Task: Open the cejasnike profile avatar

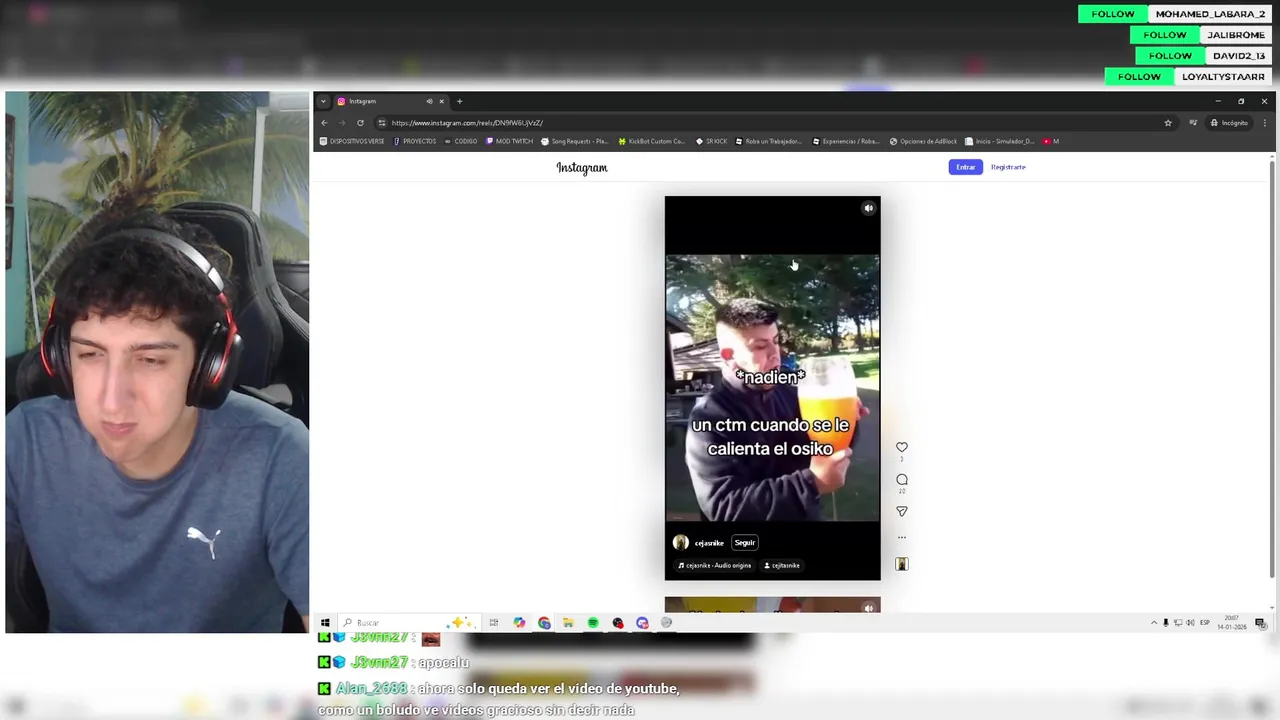Action: click(681, 542)
